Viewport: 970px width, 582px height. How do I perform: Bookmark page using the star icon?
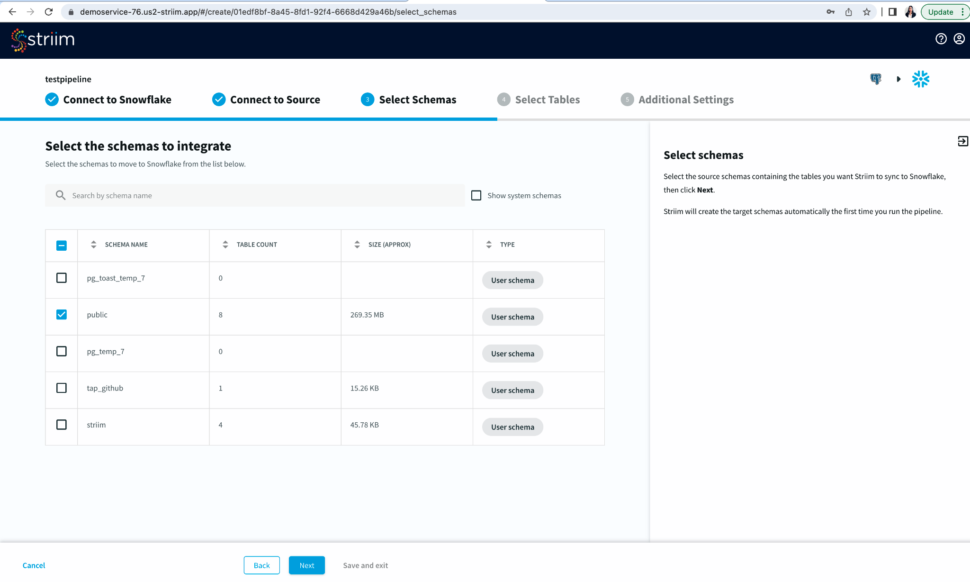tap(866, 12)
